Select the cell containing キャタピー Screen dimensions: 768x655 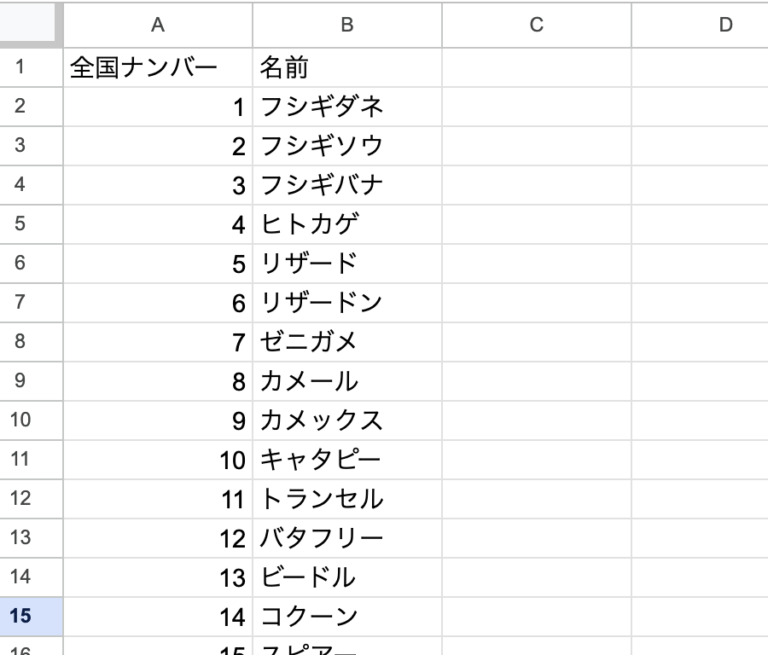point(346,460)
